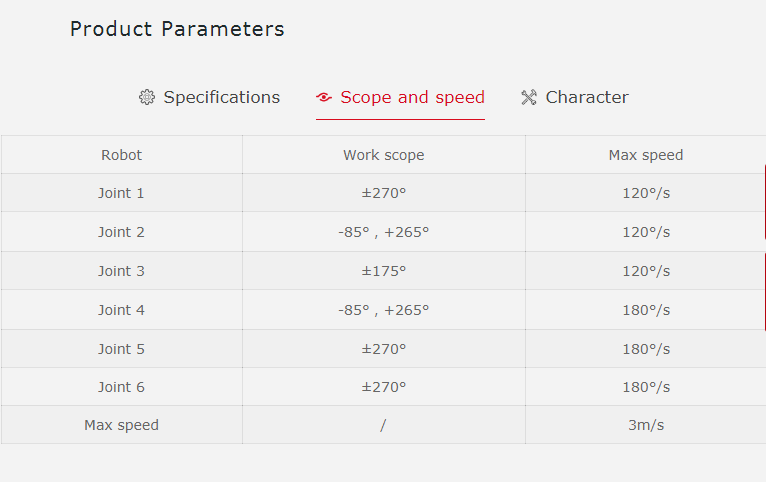Click the tools icon beside Character
This screenshot has width=766, height=482.
coord(529,98)
